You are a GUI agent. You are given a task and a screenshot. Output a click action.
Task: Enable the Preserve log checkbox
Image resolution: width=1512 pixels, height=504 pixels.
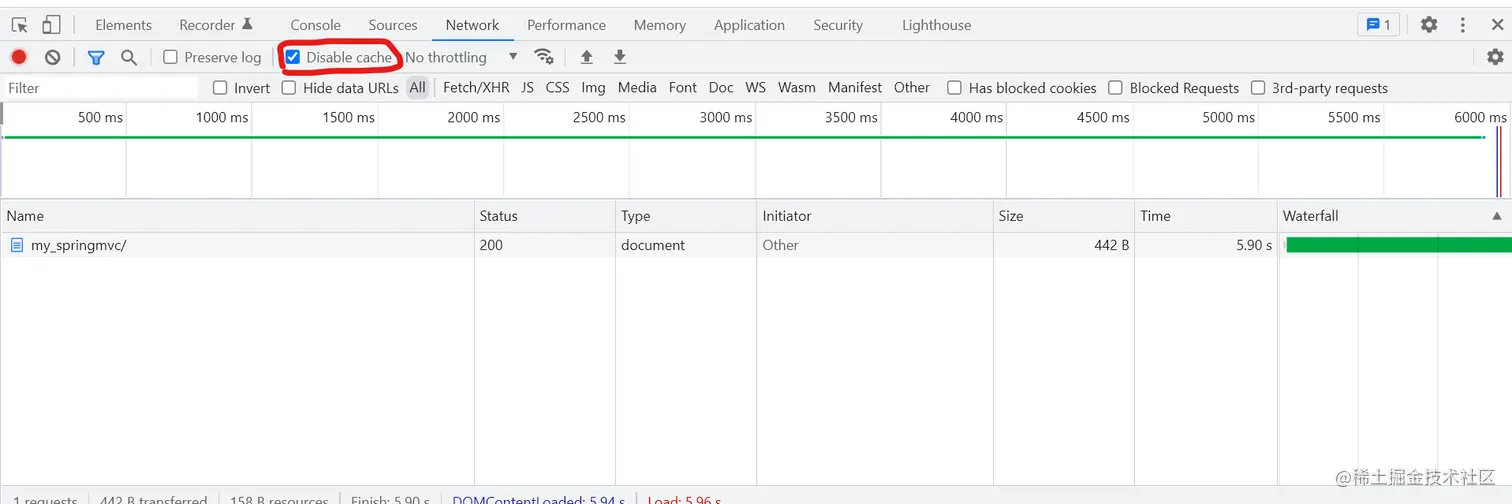point(170,57)
